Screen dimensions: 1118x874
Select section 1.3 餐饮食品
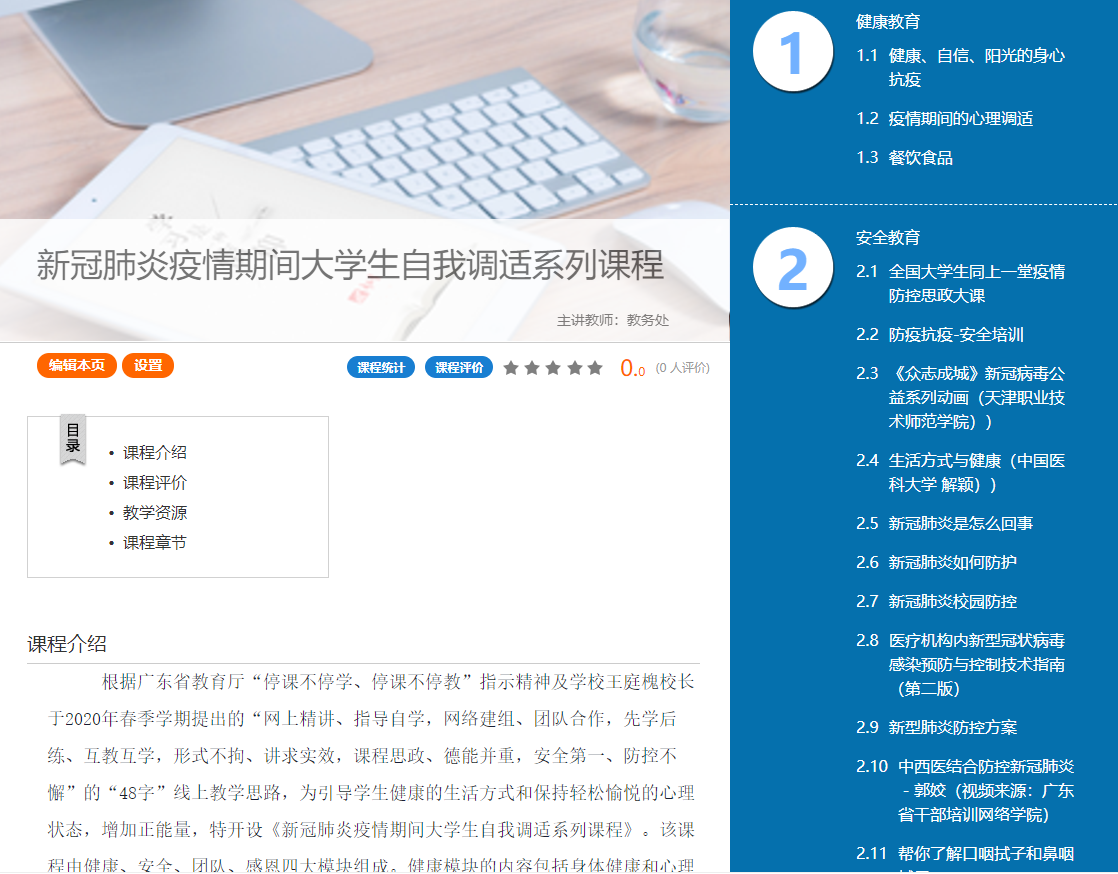click(920, 158)
